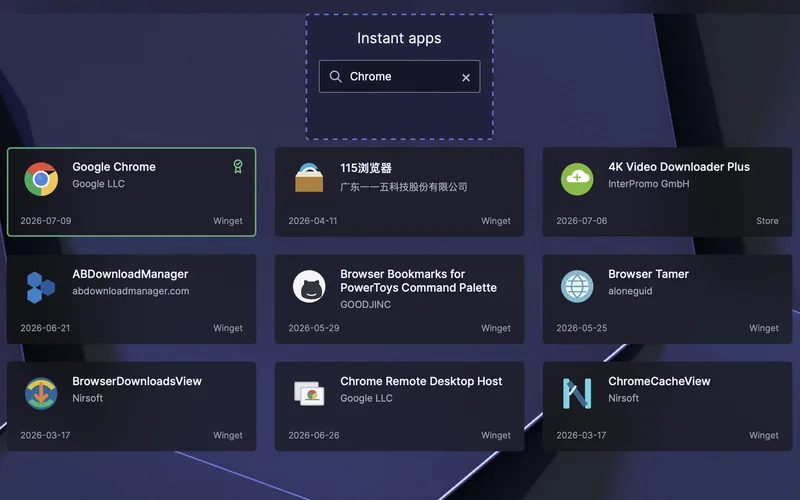800x500 pixels.
Task: Click the 4K Video Downloader Plus cloud icon
Action: tap(577, 179)
